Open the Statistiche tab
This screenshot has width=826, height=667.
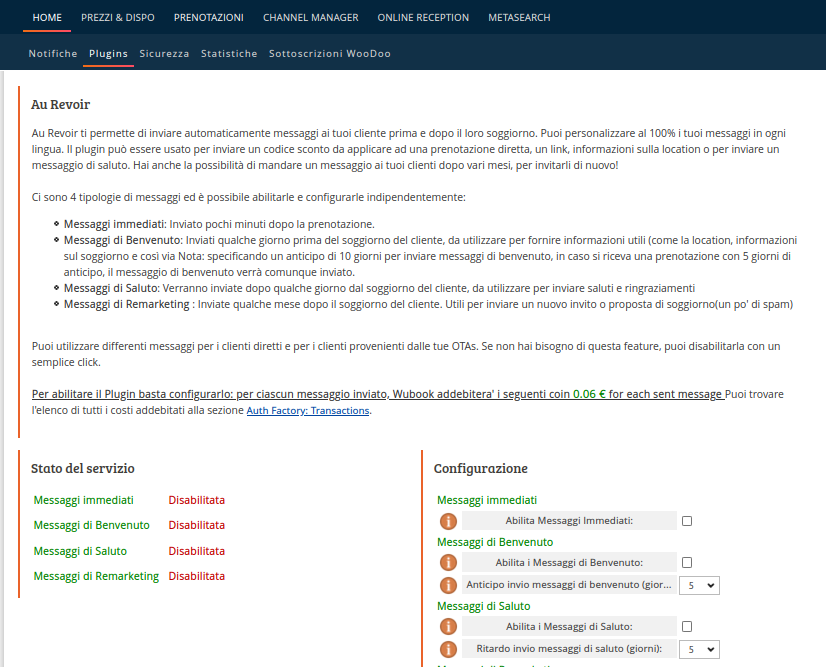click(x=229, y=53)
